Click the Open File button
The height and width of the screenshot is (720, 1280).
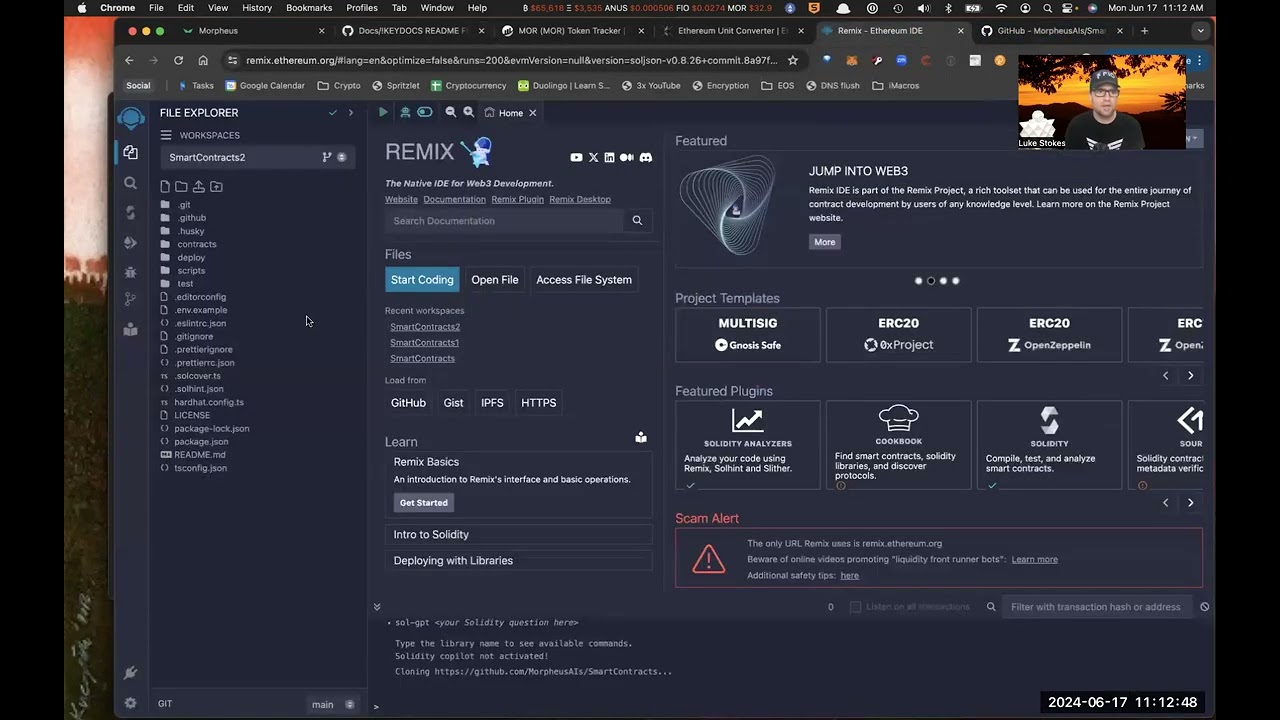tap(495, 280)
